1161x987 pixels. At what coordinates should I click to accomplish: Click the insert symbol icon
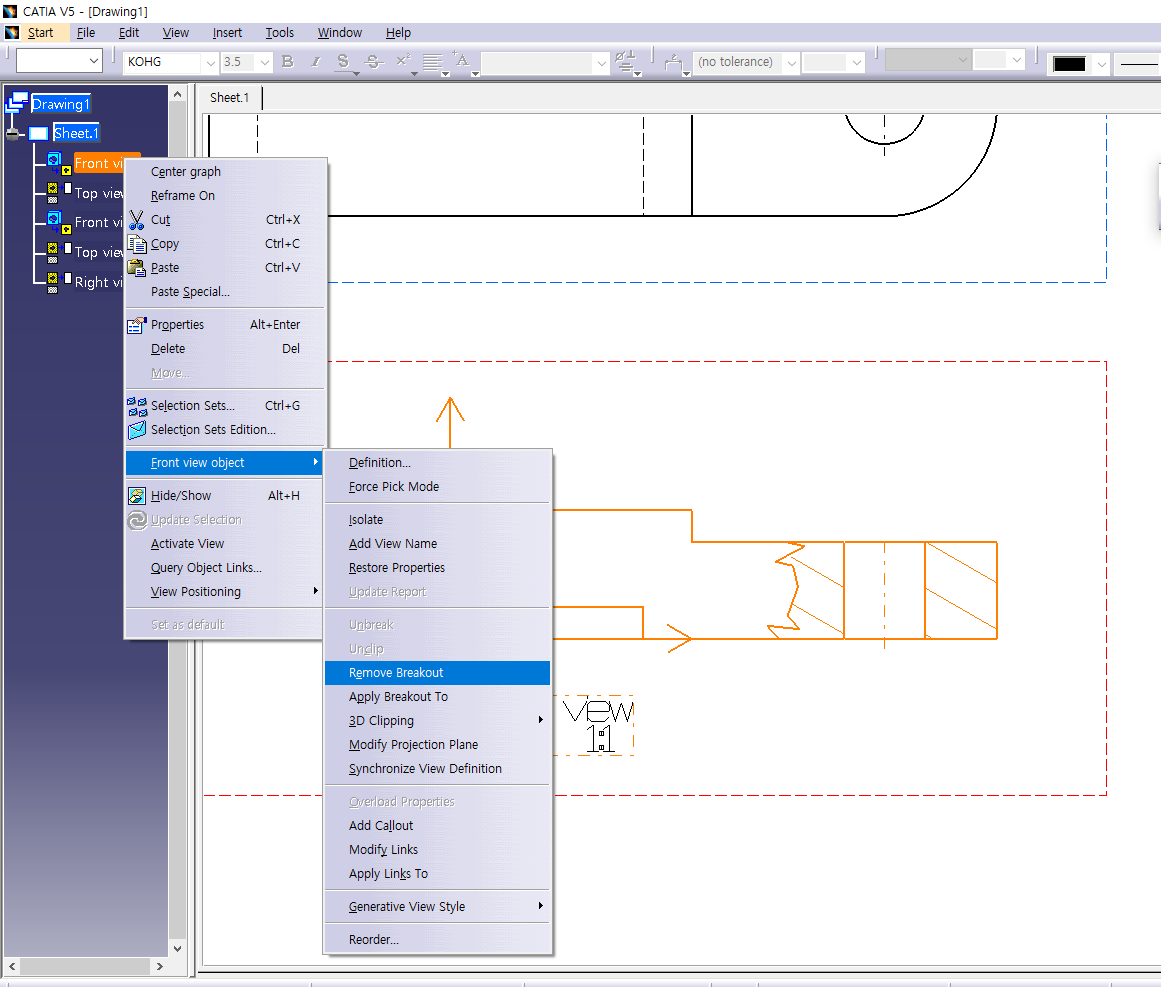tap(626, 62)
